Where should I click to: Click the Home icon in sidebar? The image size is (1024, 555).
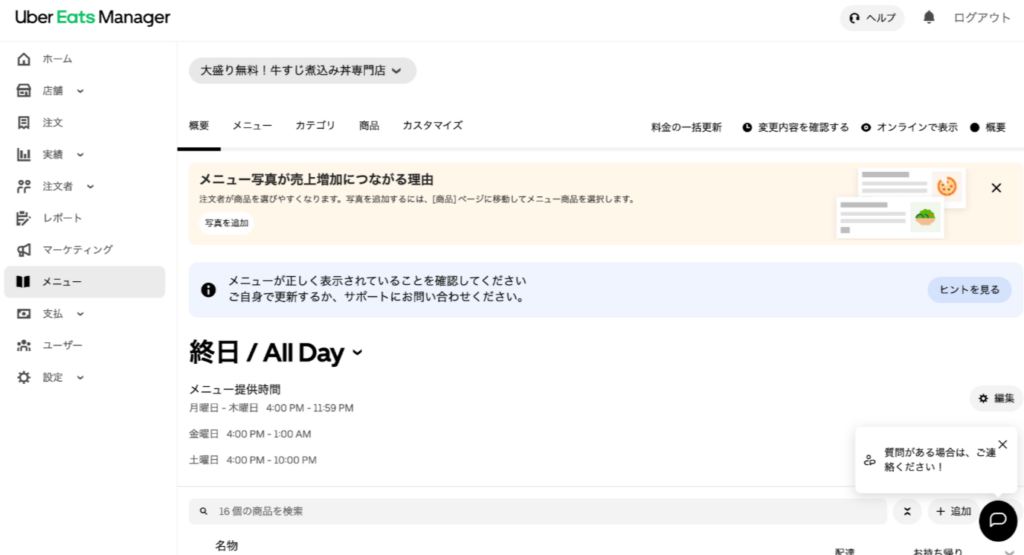(x=24, y=59)
